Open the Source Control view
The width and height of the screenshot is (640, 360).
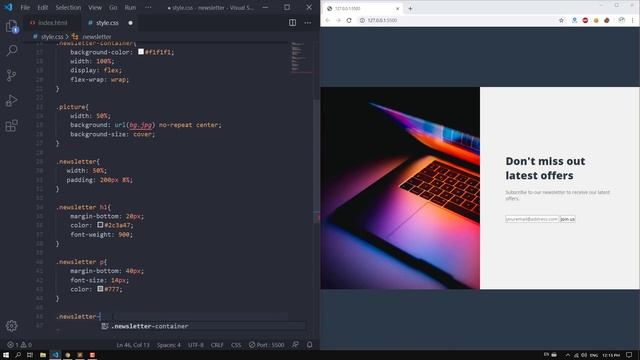tap(12, 75)
